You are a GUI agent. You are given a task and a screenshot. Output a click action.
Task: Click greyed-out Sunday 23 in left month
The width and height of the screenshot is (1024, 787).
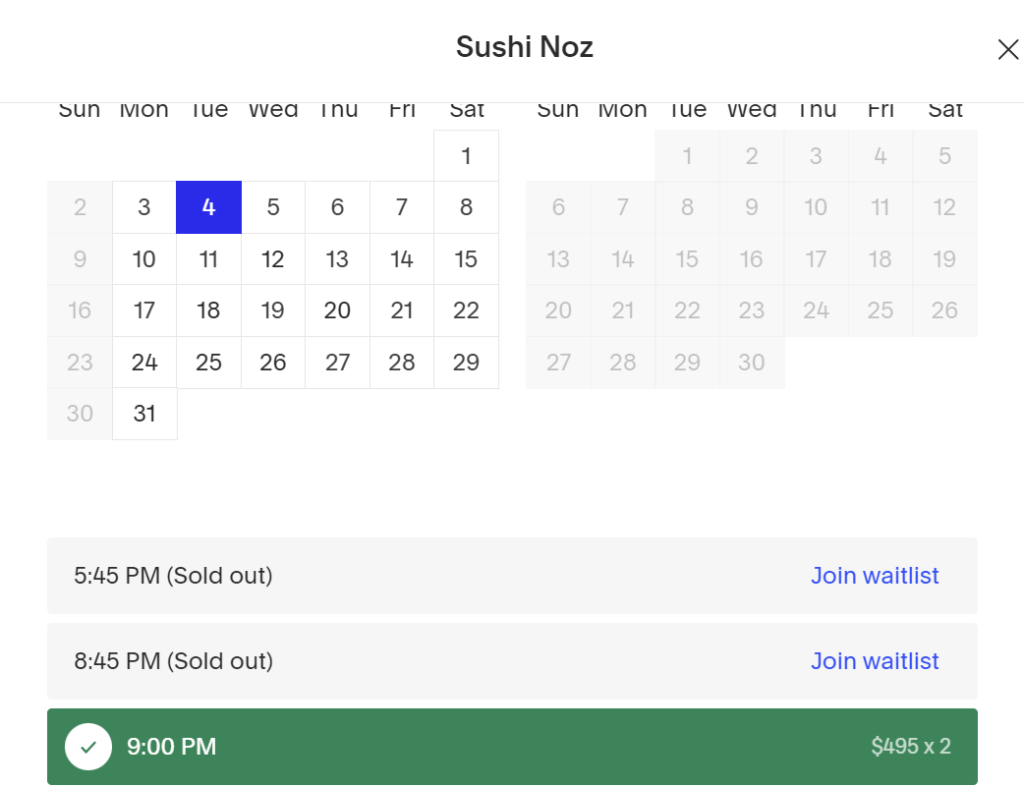point(80,362)
